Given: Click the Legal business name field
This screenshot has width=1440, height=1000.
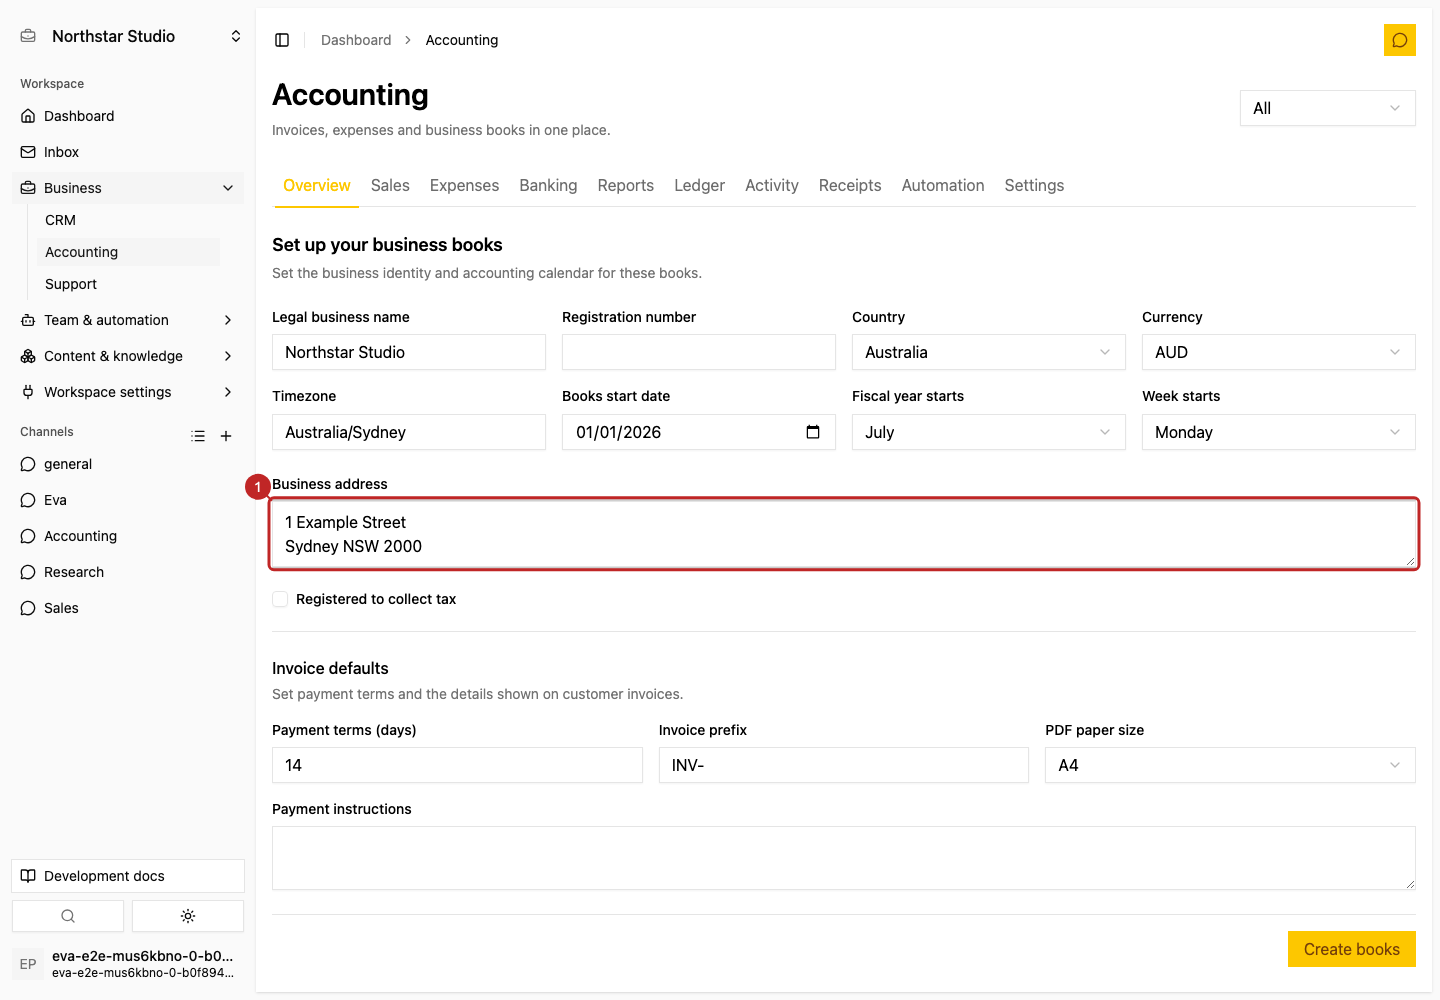Looking at the screenshot, I should point(409,352).
